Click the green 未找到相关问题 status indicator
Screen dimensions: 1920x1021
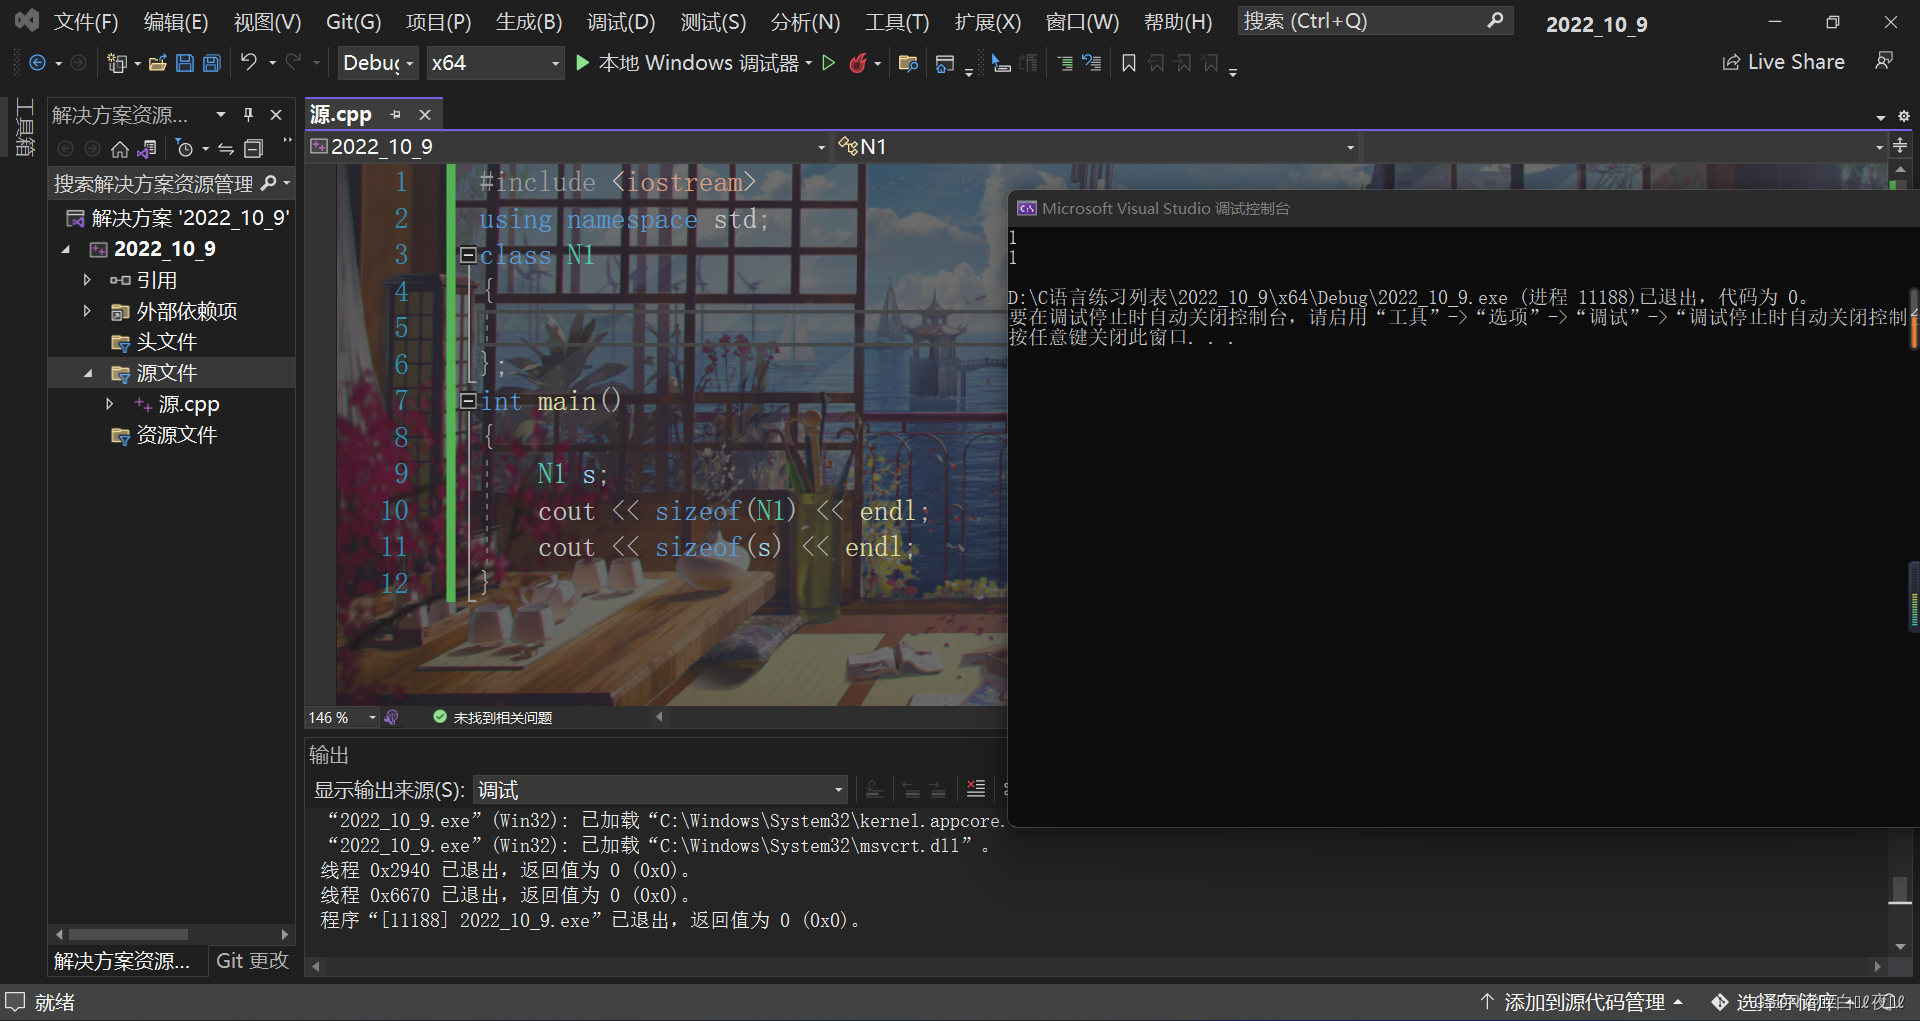[x=493, y=718]
